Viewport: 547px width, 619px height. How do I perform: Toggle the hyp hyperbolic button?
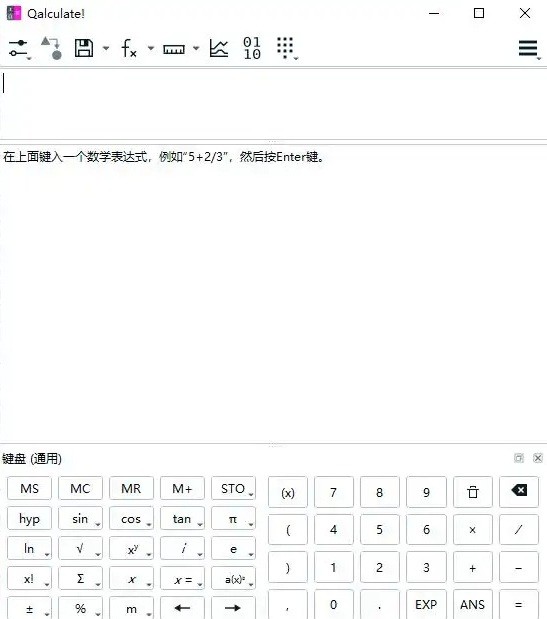pos(29,518)
